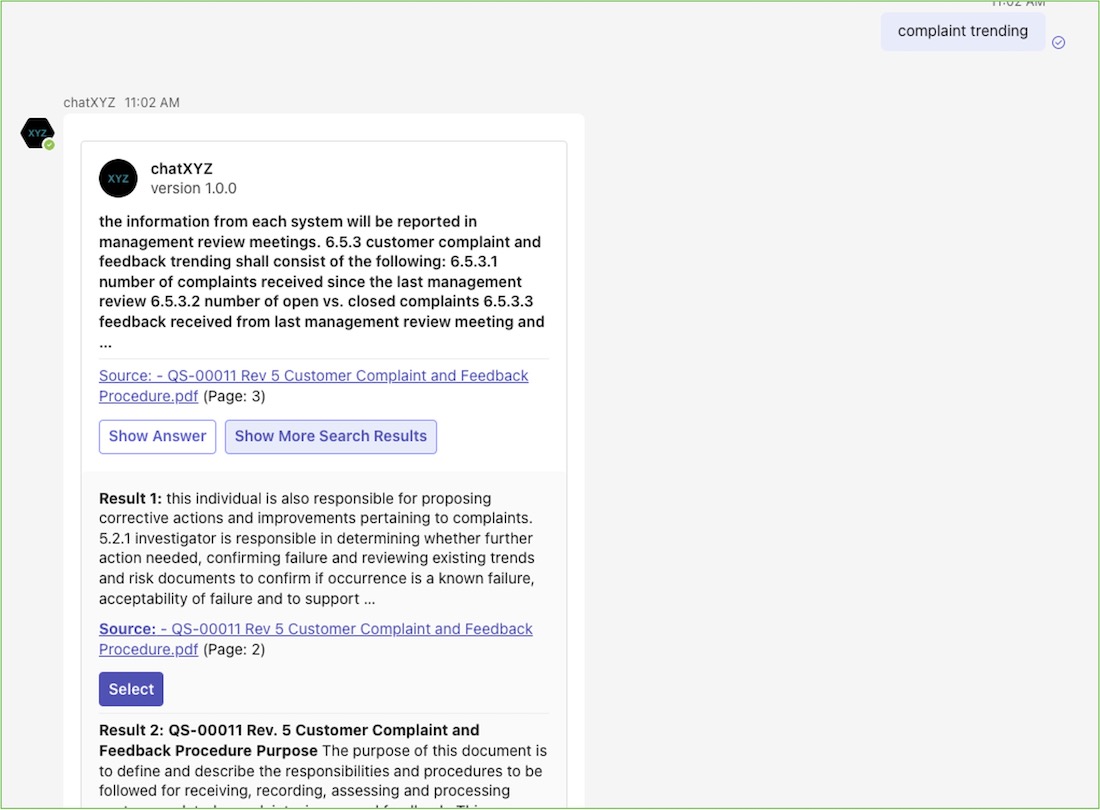
Task: Click the green online status badge
Action: tap(49, 145)
